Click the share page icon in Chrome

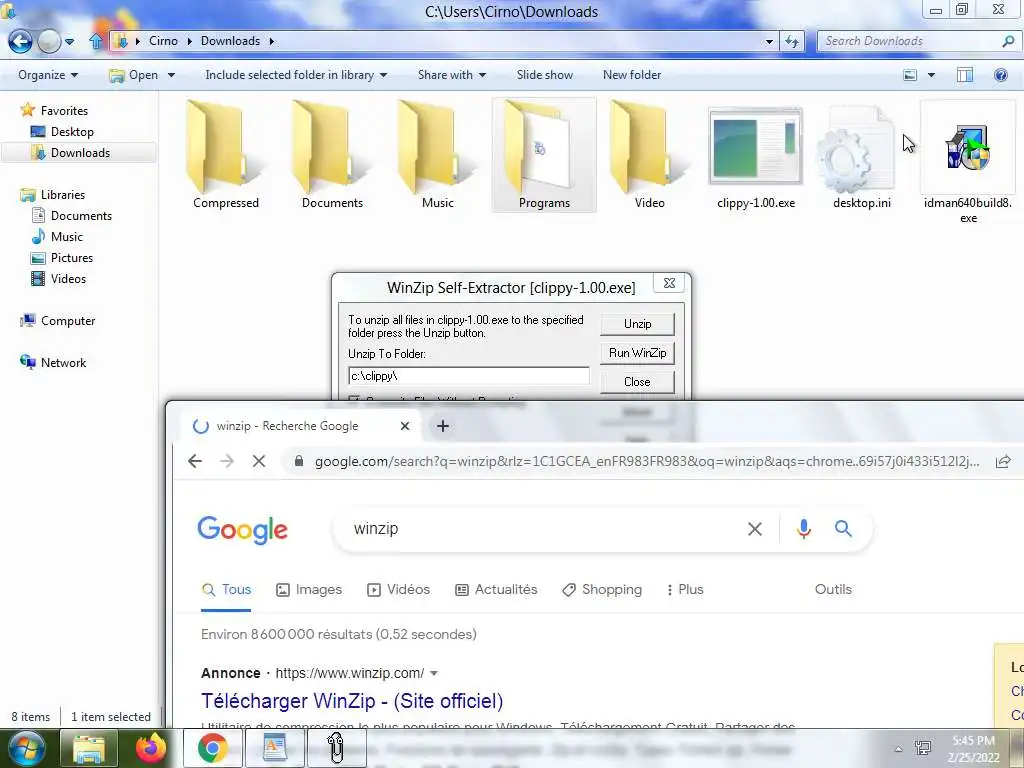coord(1003,461)
